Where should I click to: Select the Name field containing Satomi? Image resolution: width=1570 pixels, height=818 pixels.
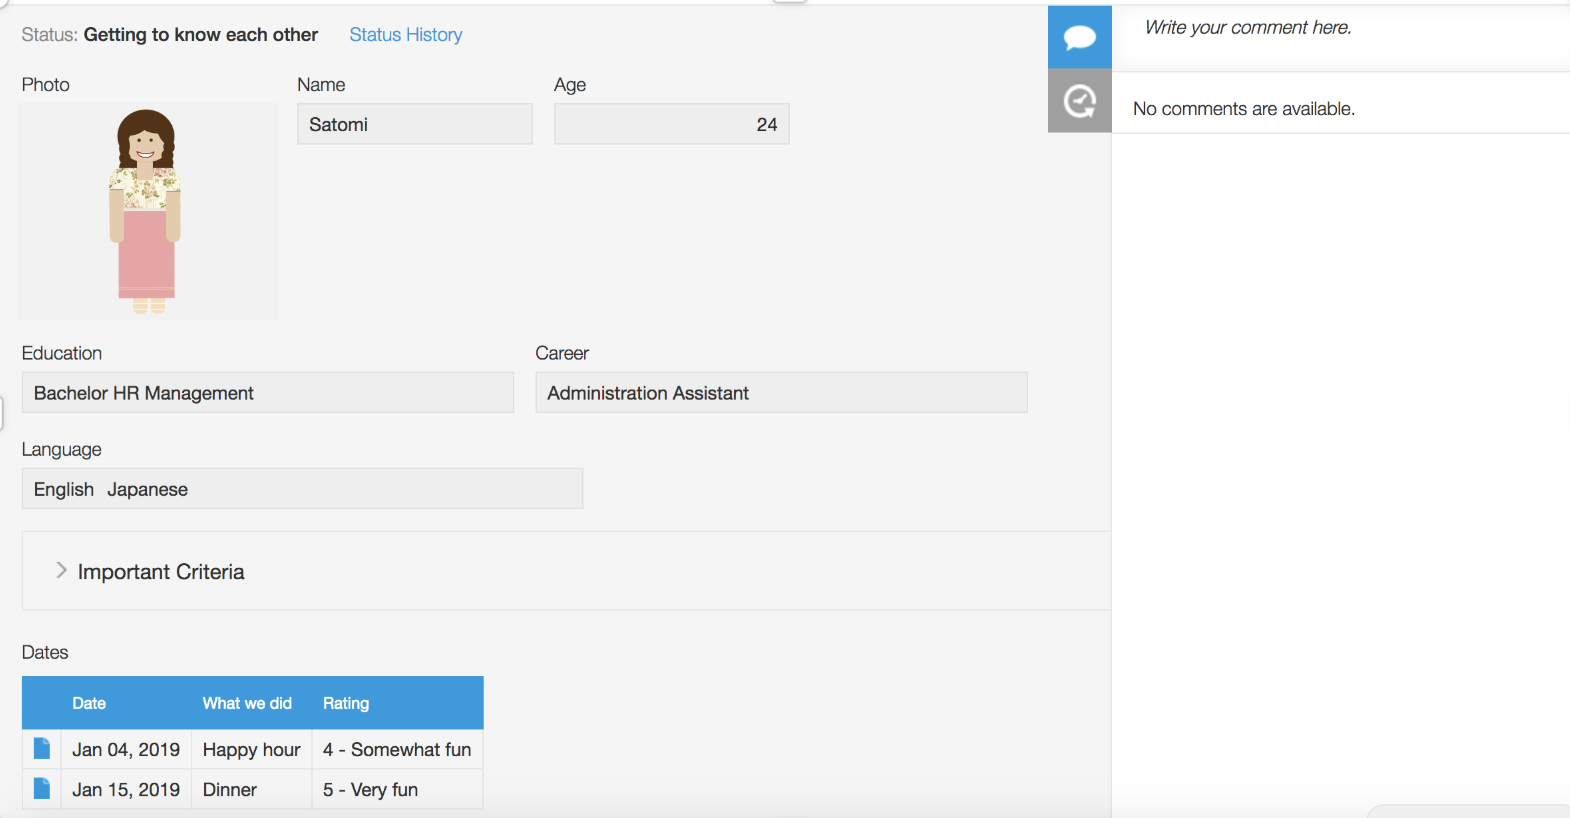coord(414,125)
